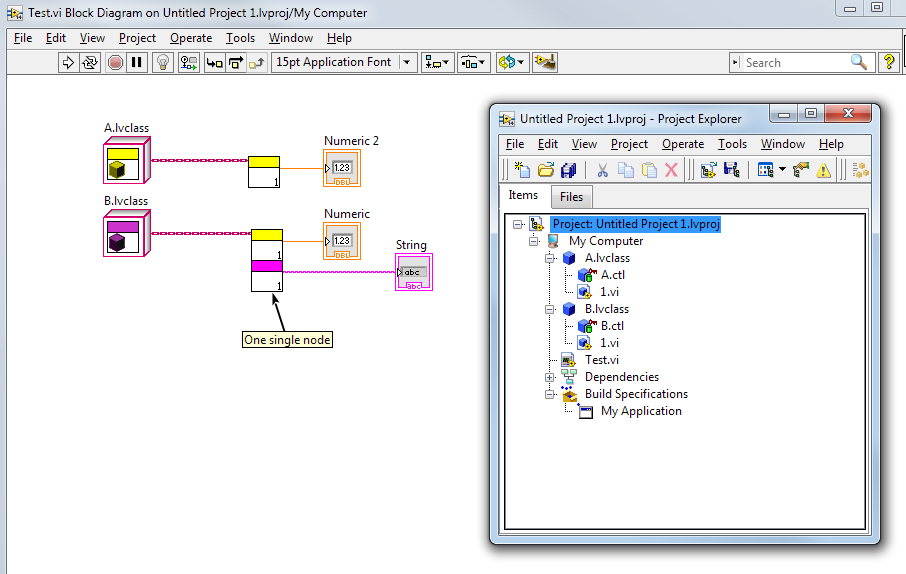This screenshot has height=574, width=906.
Task: Select Test.vi in the project tree
Action: (601, 360)
